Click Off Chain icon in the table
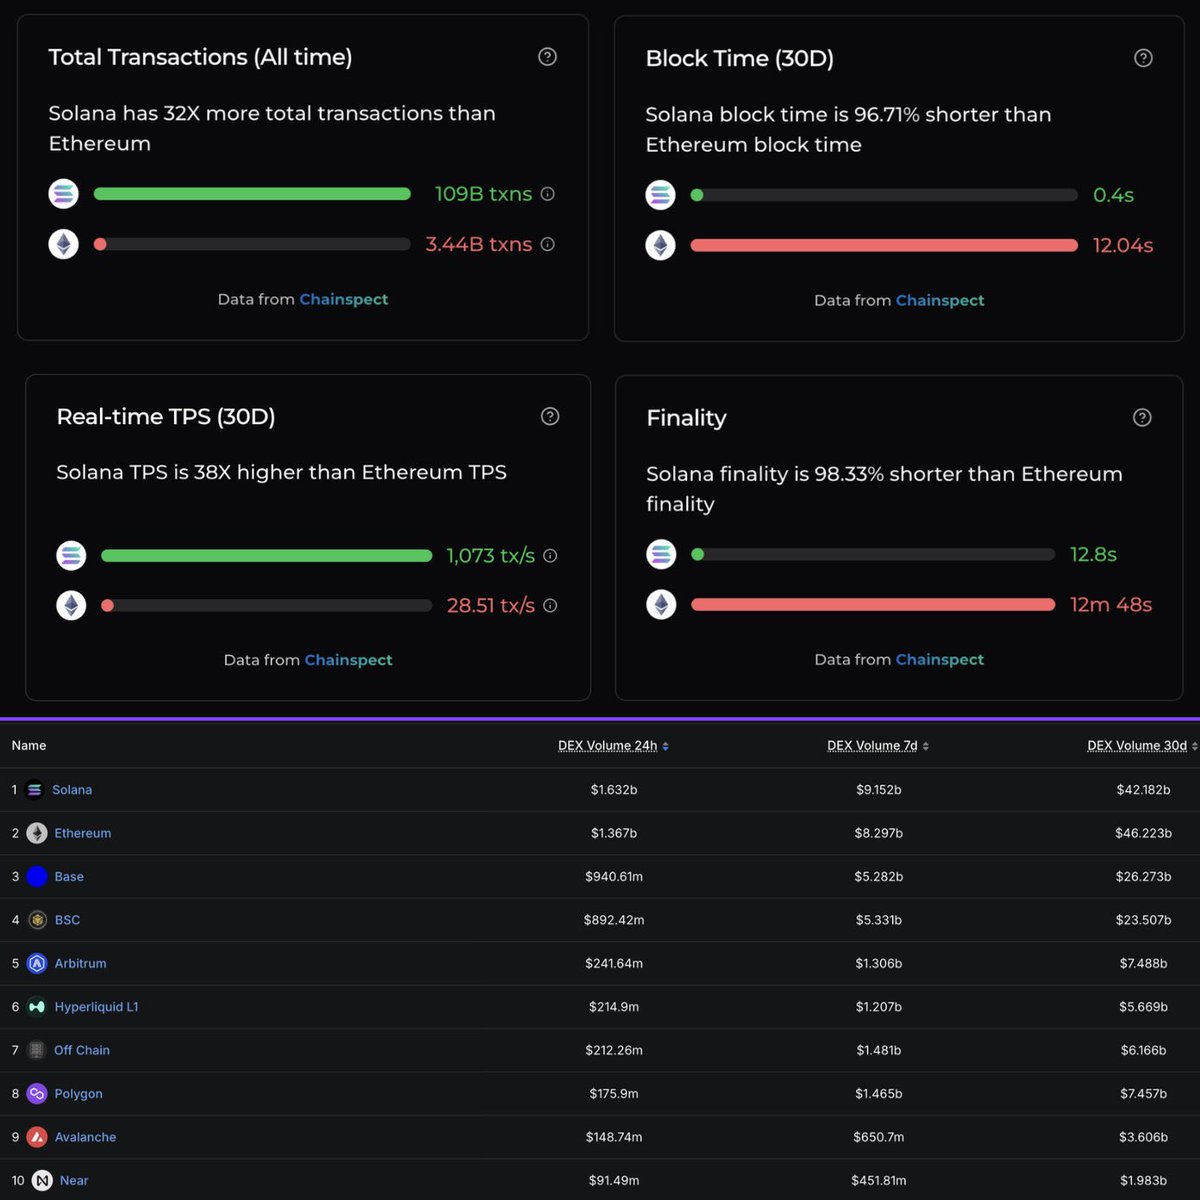Image resolution: width=1200 pixels, height=1200 pixels. pos(37,1050)
